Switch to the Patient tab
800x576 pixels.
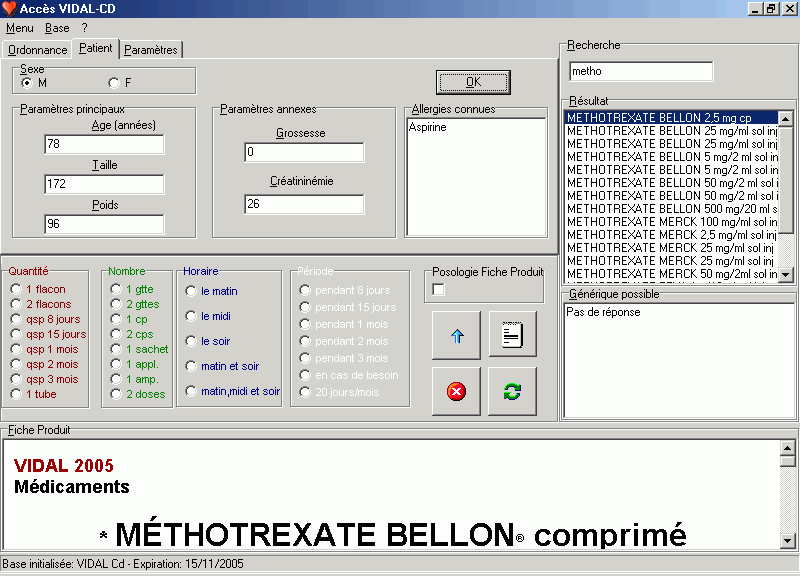click(x=95, y=48)
